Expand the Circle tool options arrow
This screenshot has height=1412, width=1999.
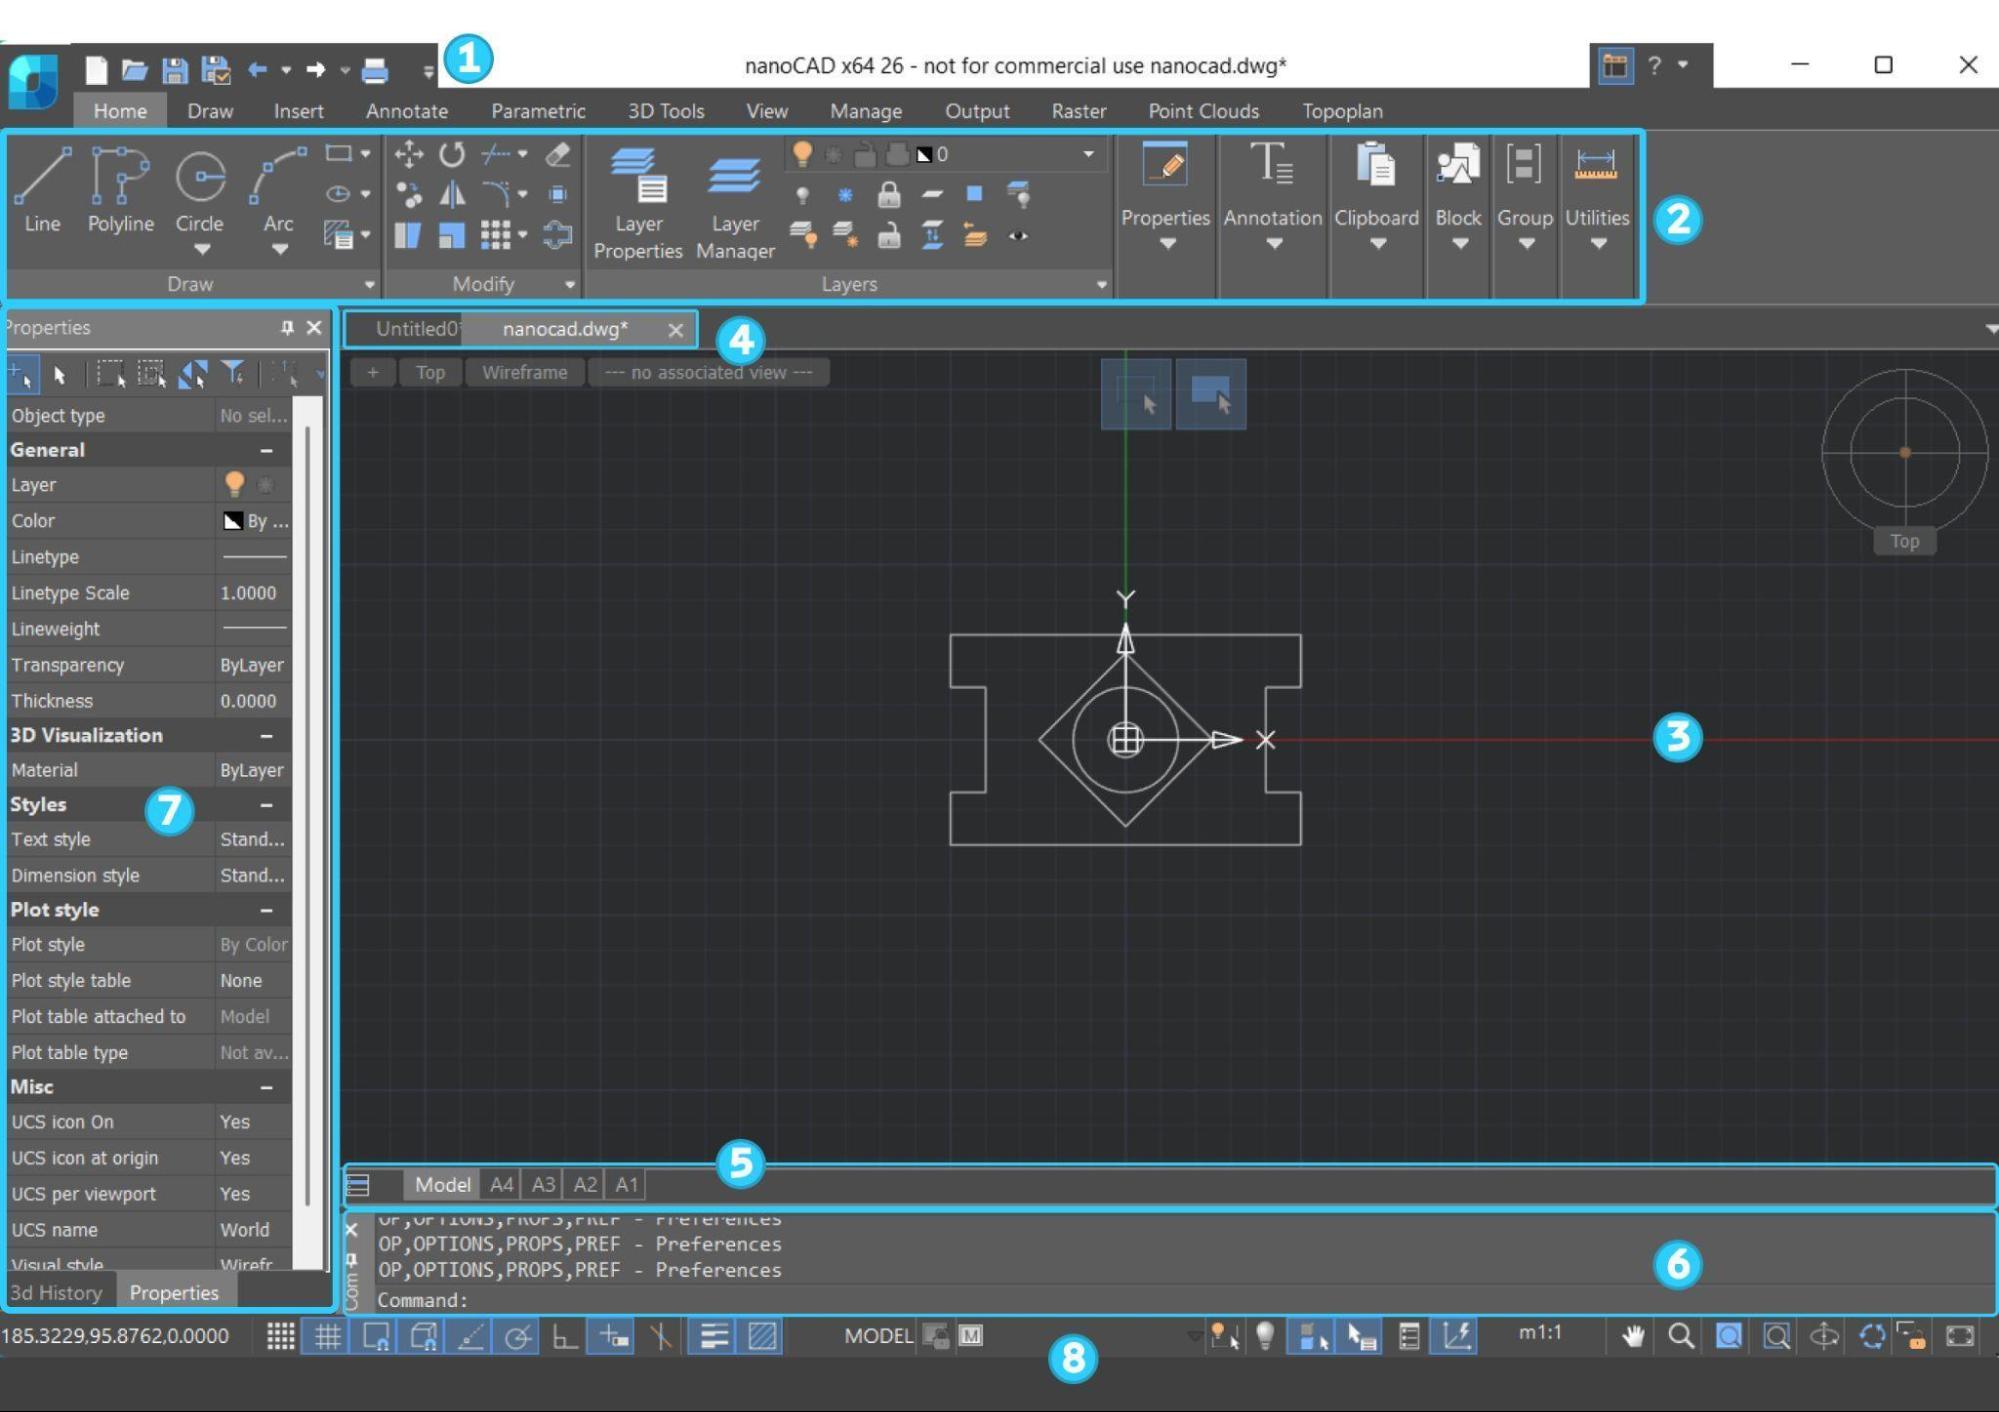click(x=202, y=249)
